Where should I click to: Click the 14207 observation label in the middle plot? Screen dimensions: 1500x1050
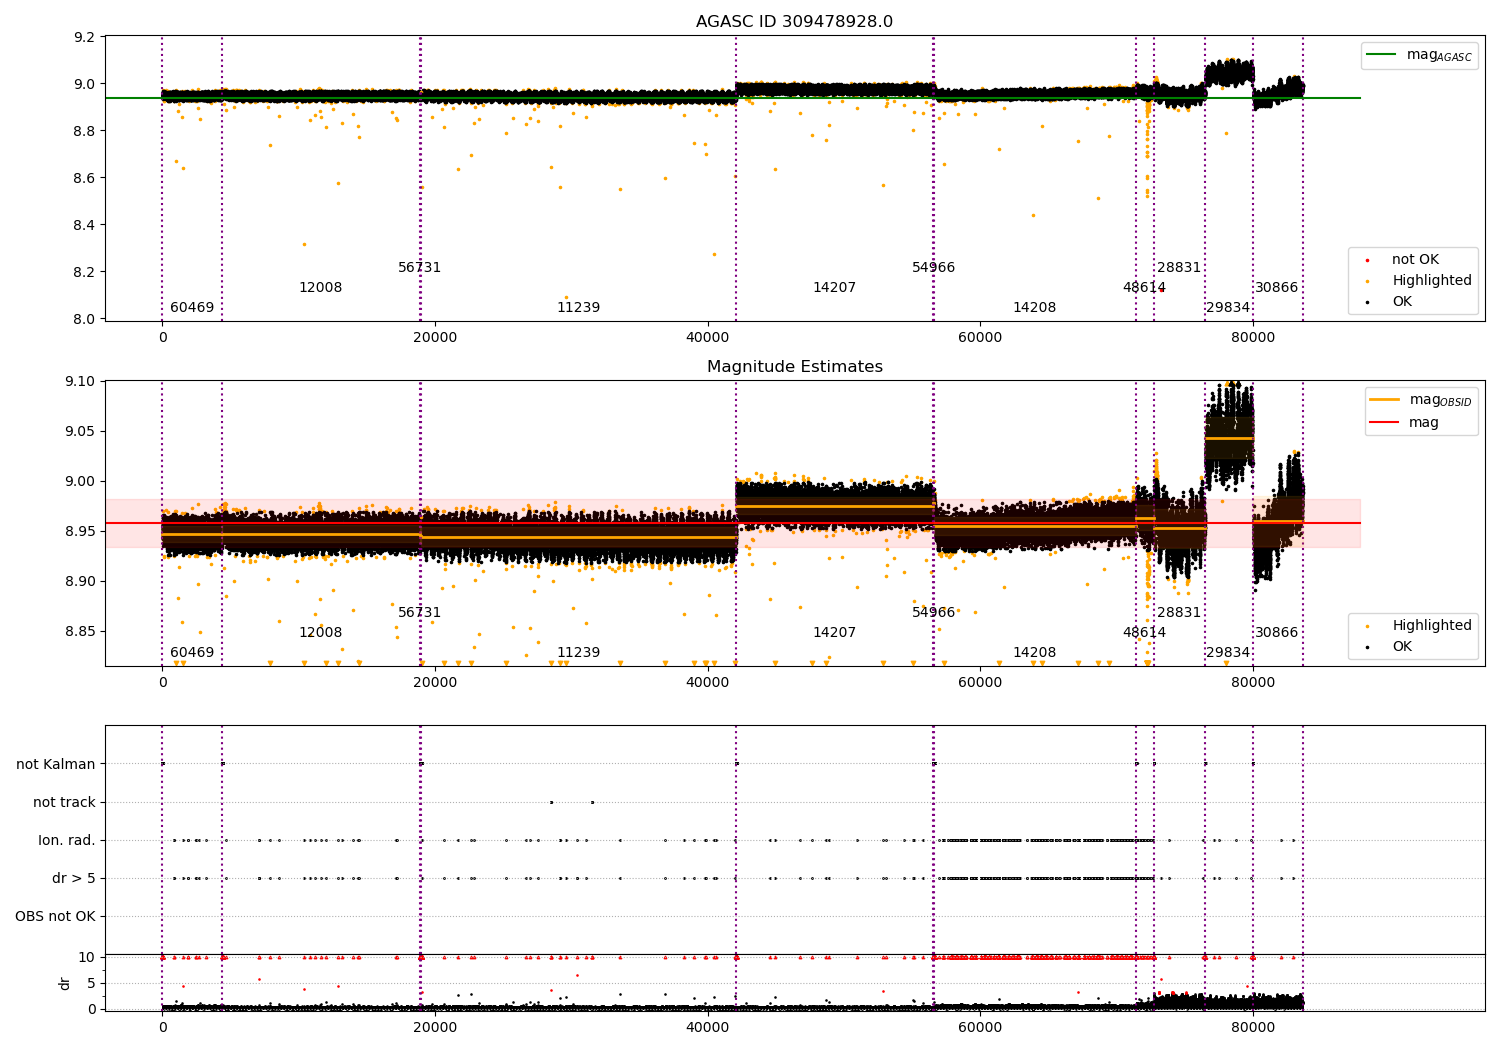[x=834, y=633]
